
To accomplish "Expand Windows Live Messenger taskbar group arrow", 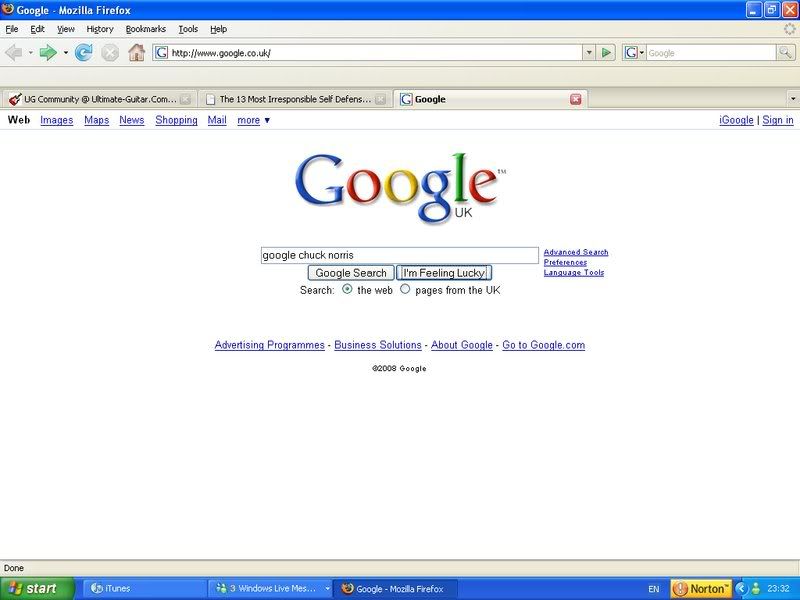I will pyautogui.click(x=327, y=588).
